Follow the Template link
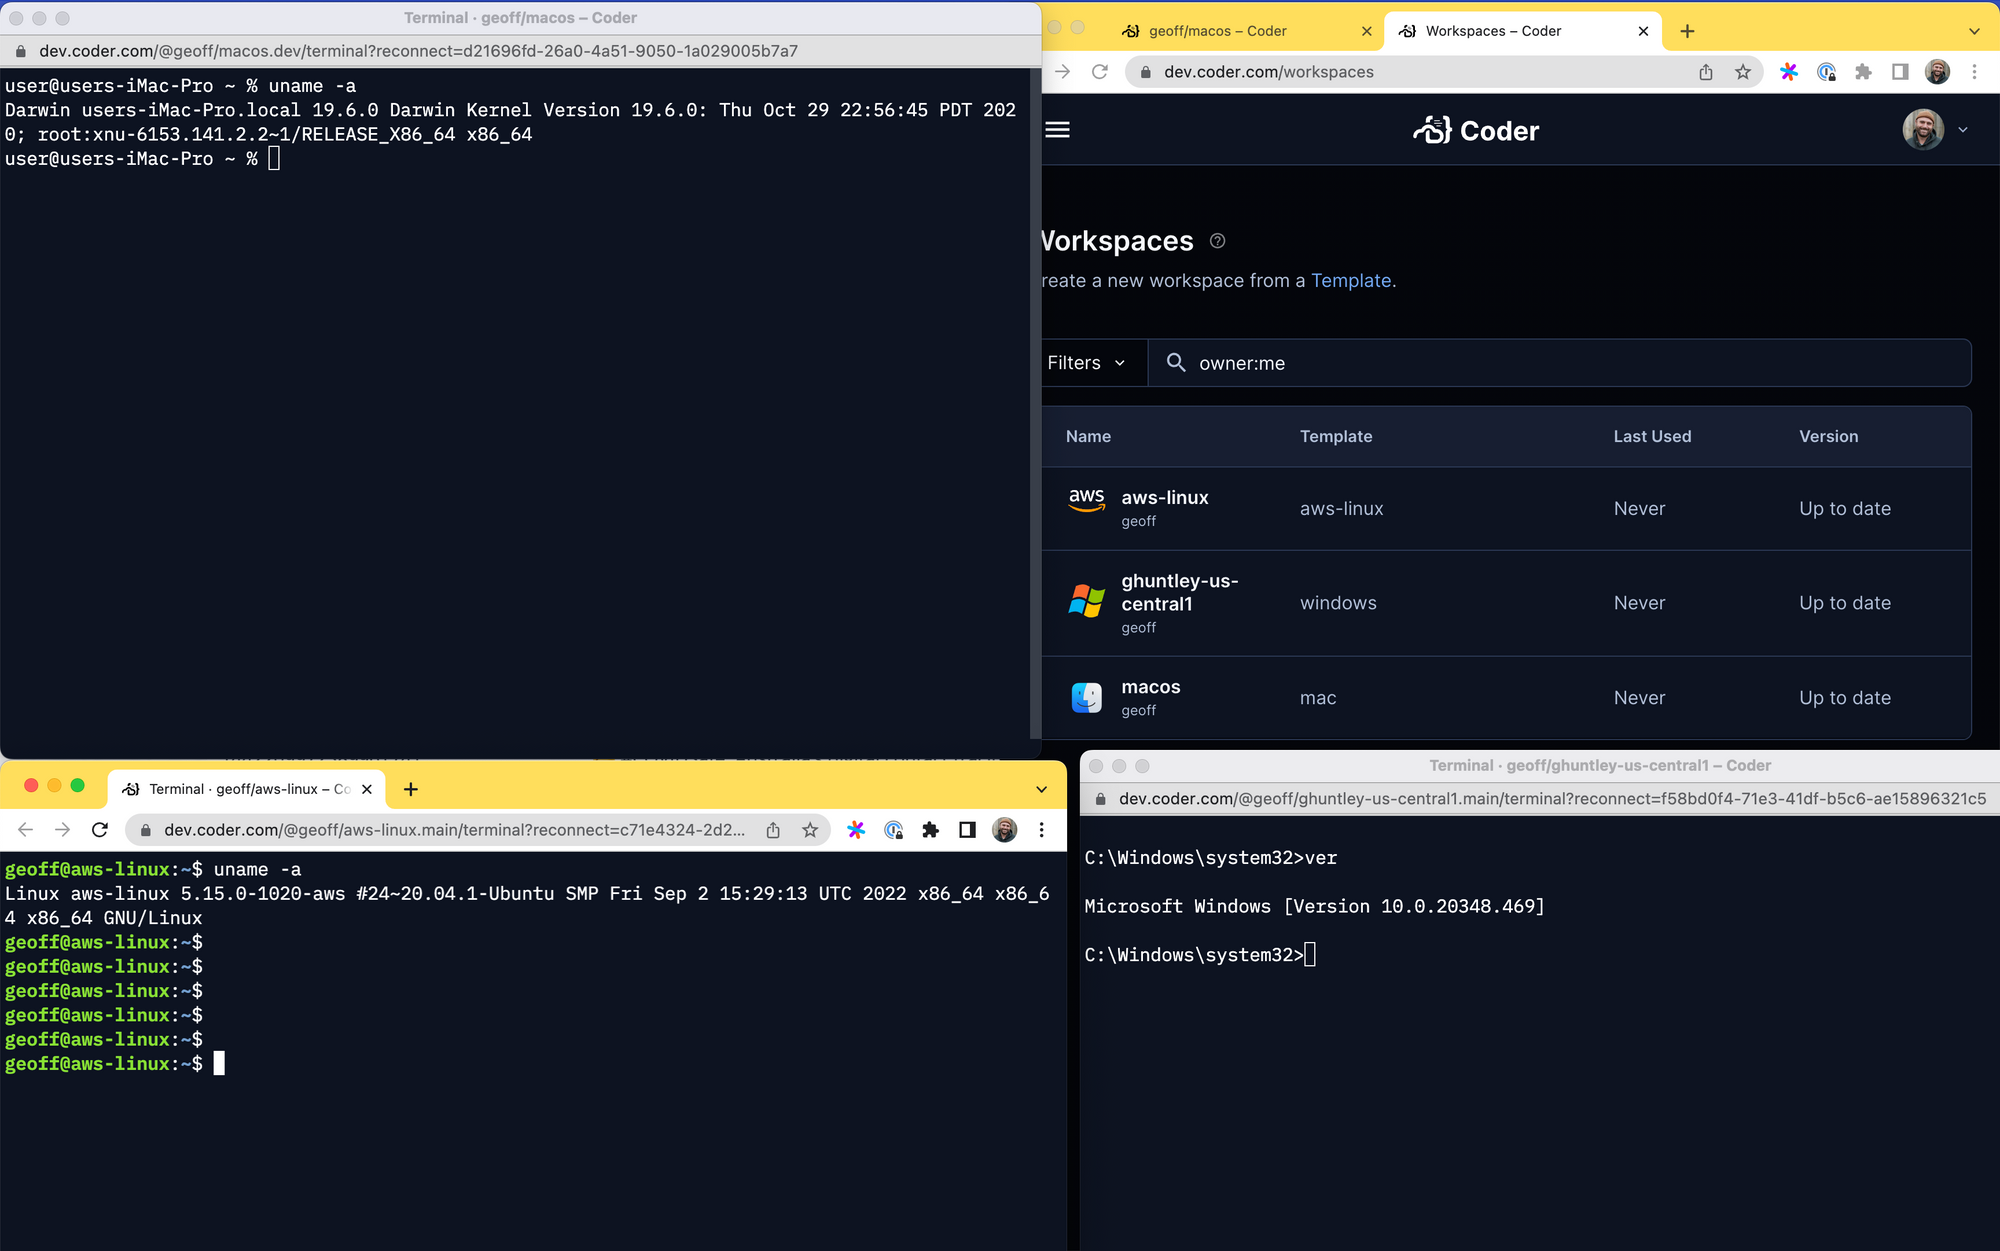Viewport: 2000px width, 1251px height. click(1350, 281)
